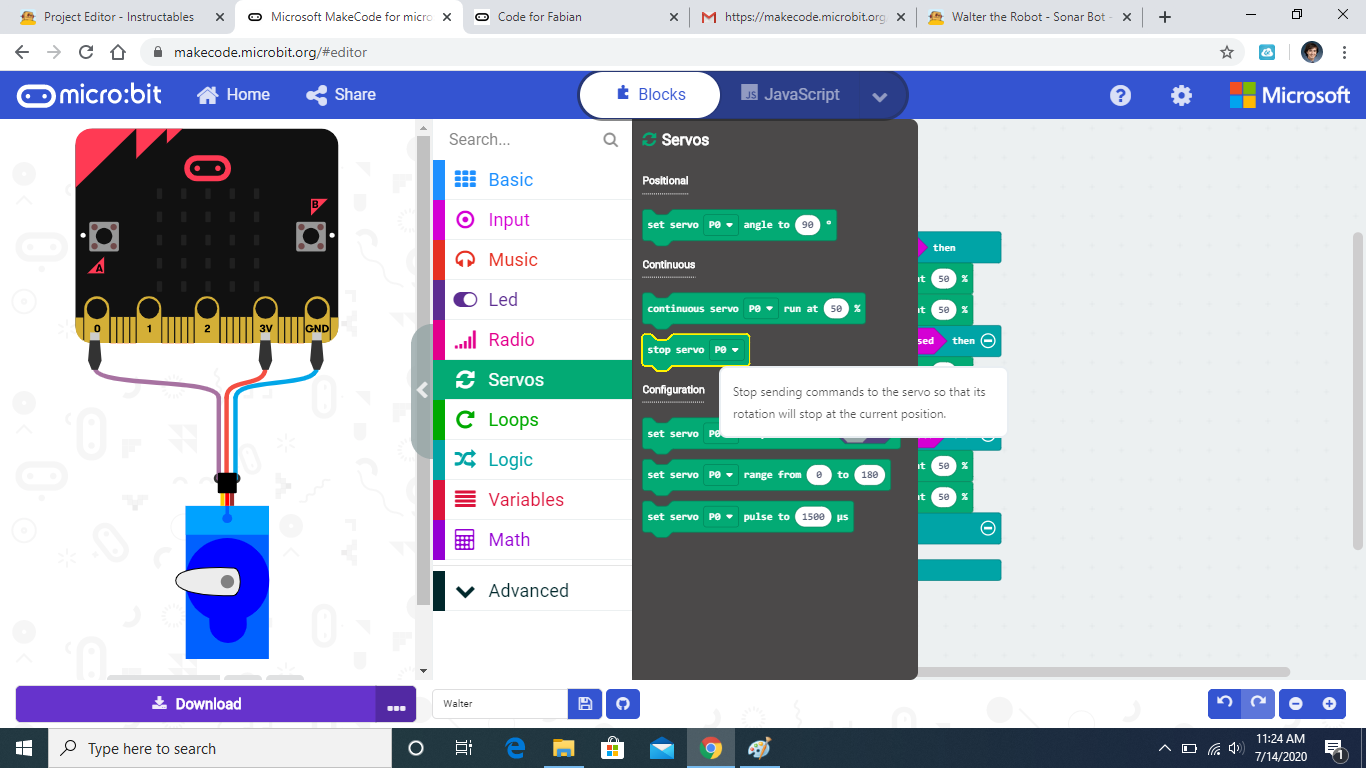Viewport: 1366px width, 768px height.
Task: Switch to Walter the Robot browser tab
Action: tap(1030, 17)
